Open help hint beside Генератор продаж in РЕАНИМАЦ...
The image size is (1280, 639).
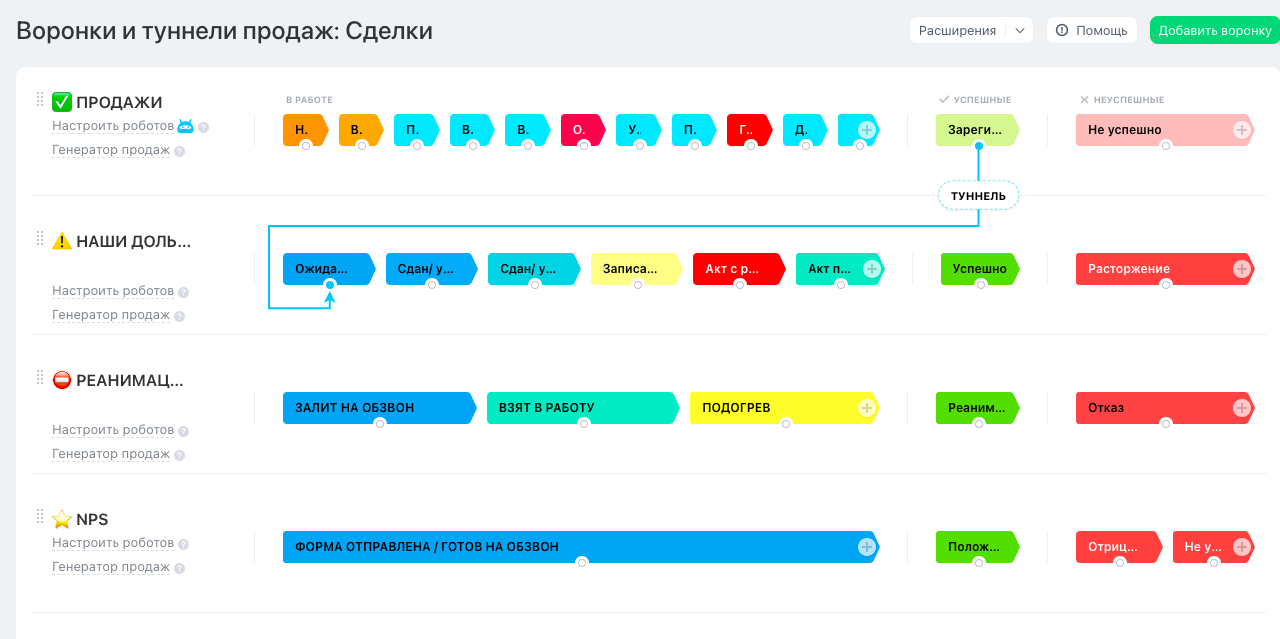180,456
